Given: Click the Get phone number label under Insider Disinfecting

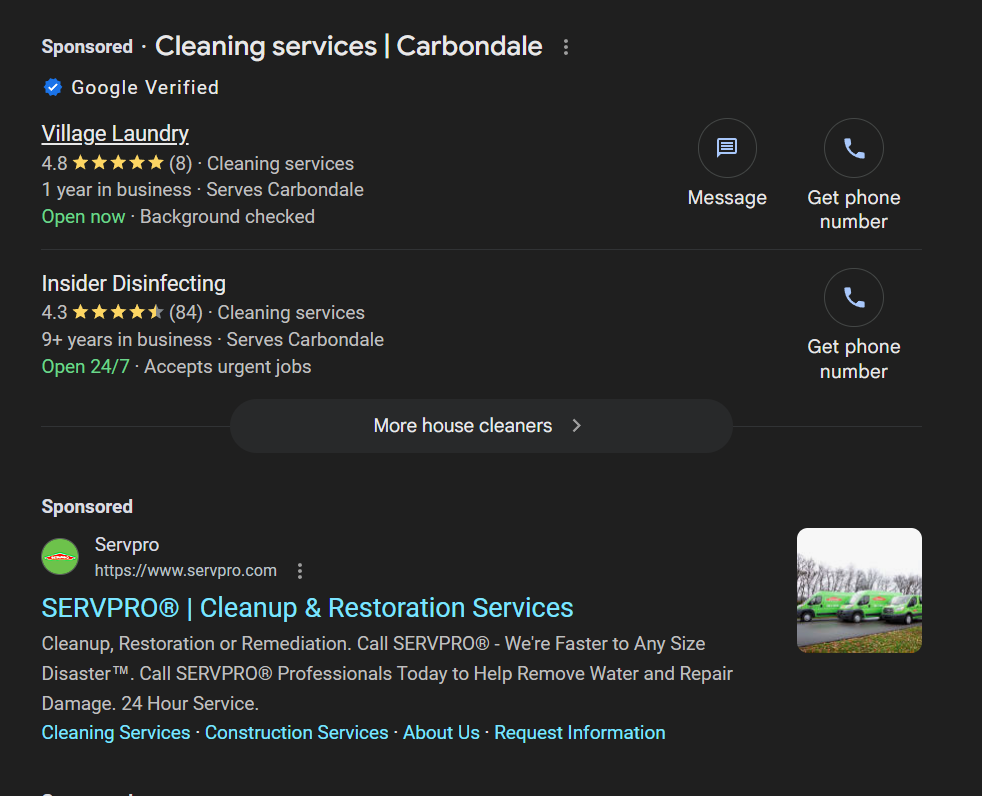Looking at the screenshot, I should 854,359.
